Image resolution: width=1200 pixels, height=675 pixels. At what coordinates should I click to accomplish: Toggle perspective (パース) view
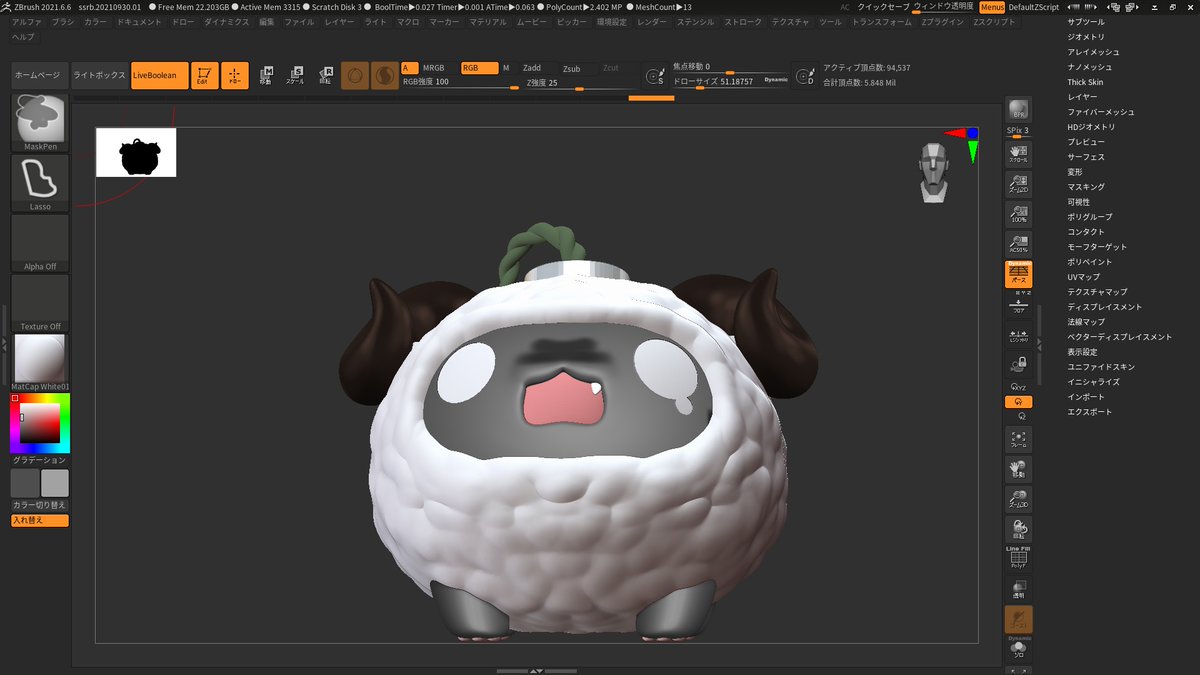click(x=1019, y=275)
